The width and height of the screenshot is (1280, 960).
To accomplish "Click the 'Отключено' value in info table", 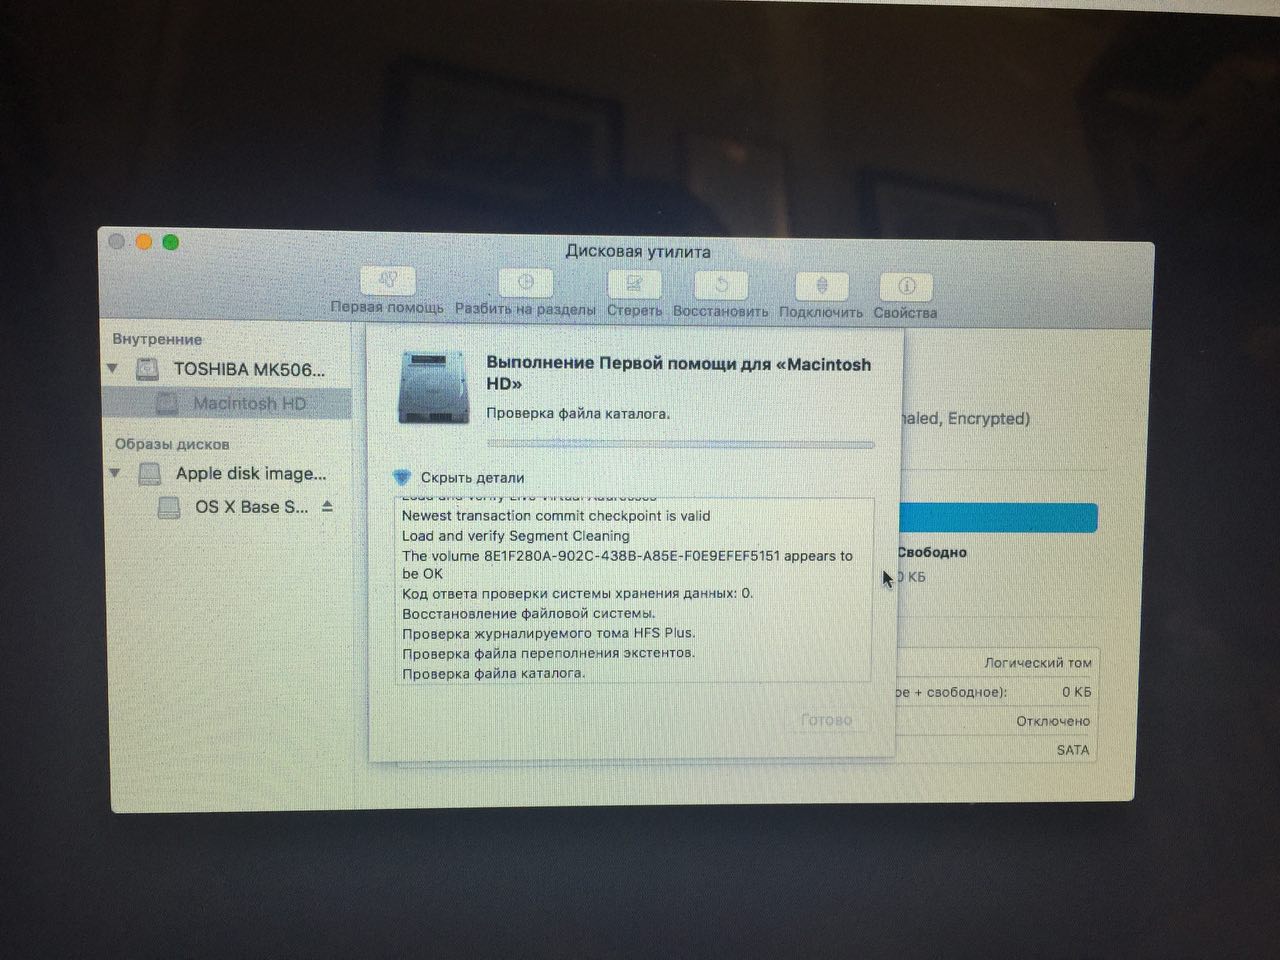I will tap(1053, 721).
